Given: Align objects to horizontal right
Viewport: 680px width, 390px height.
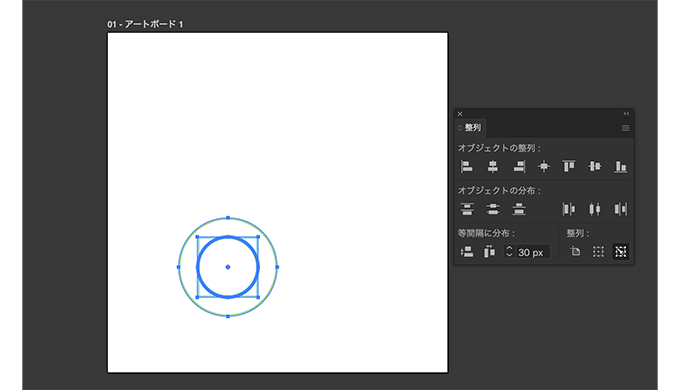Looking at the screenshot, I should [519, 166].
